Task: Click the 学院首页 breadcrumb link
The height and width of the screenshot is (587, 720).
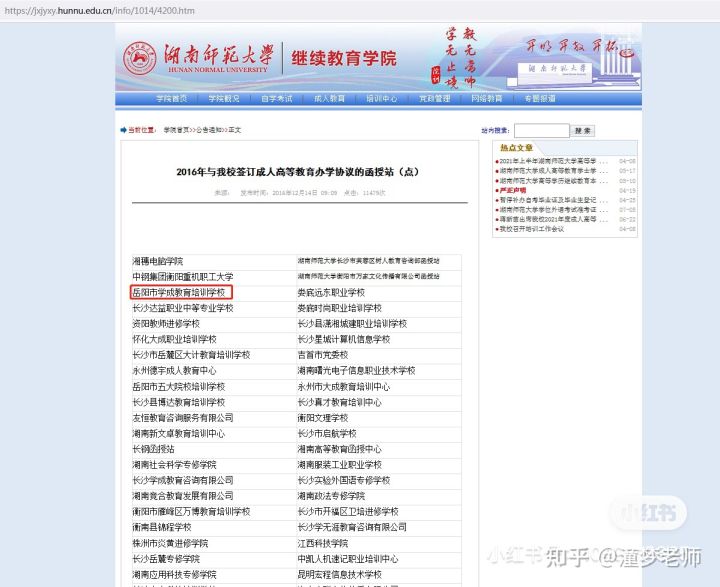Action: click(x=176, y=130)
